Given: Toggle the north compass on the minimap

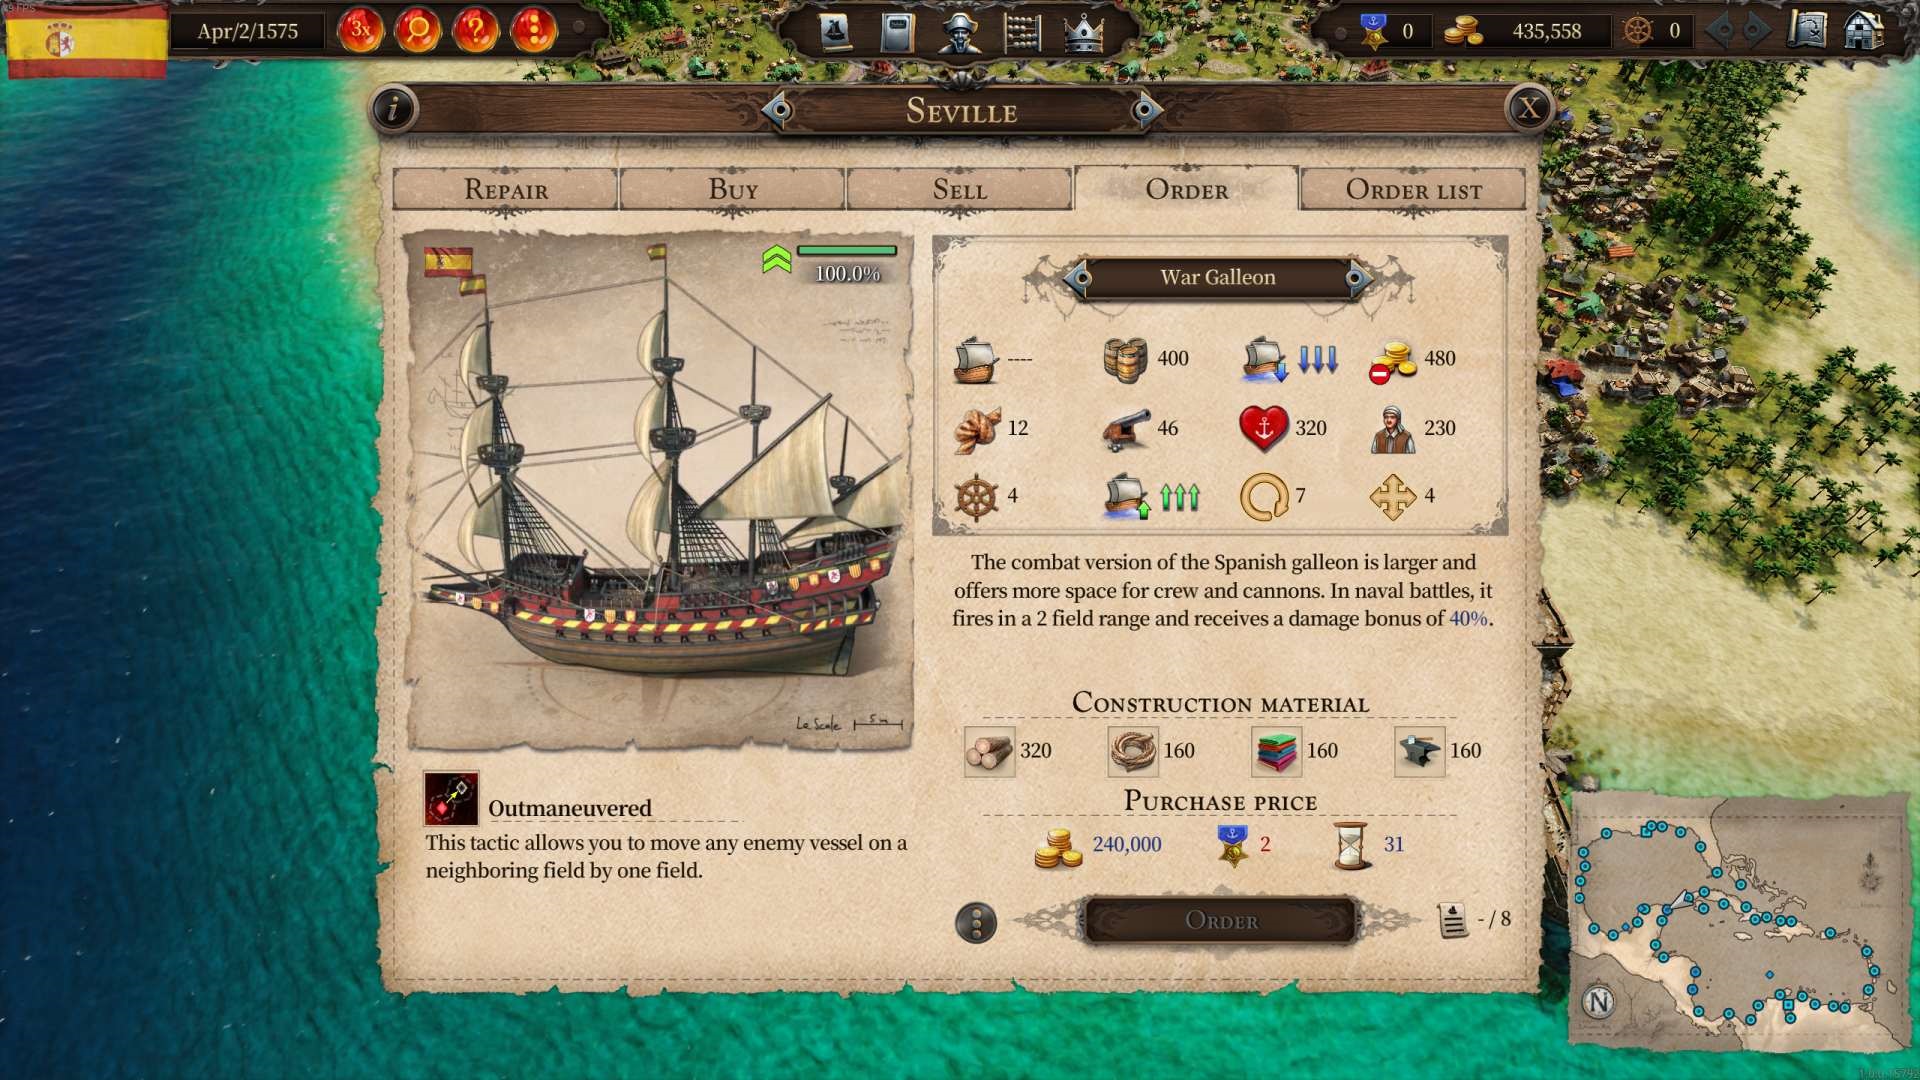Looking at the screenshot, I should coord(1599,1001).
